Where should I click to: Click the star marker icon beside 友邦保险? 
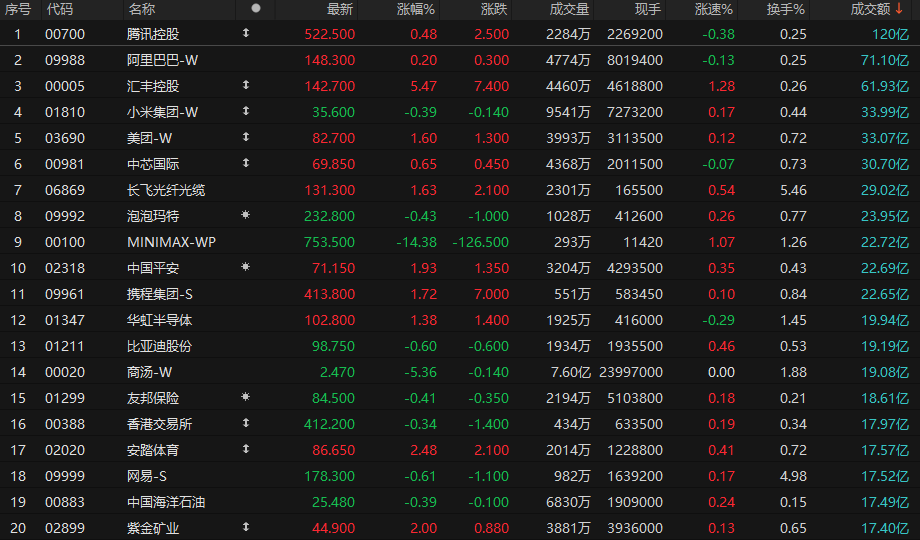pyautogui.click(x=246, y=397)
